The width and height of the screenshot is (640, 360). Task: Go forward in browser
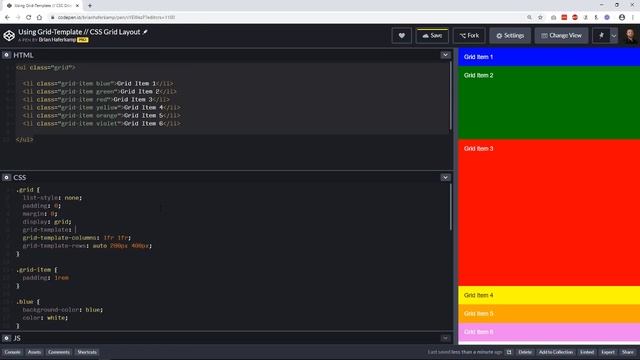(x=18, y=18)
